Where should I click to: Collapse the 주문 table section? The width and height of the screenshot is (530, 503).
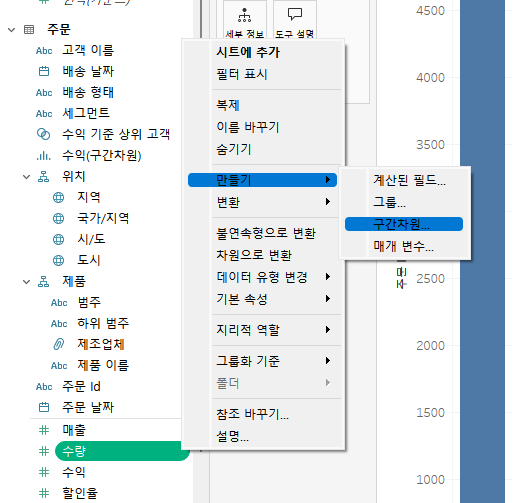[x=11, y=30]
